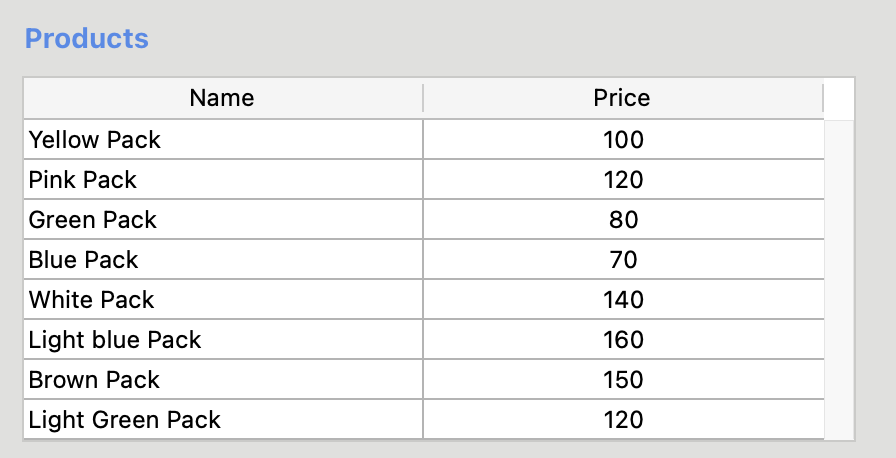Click the Products section title
This screenshot has width=896, height=458.
(87, 39)
